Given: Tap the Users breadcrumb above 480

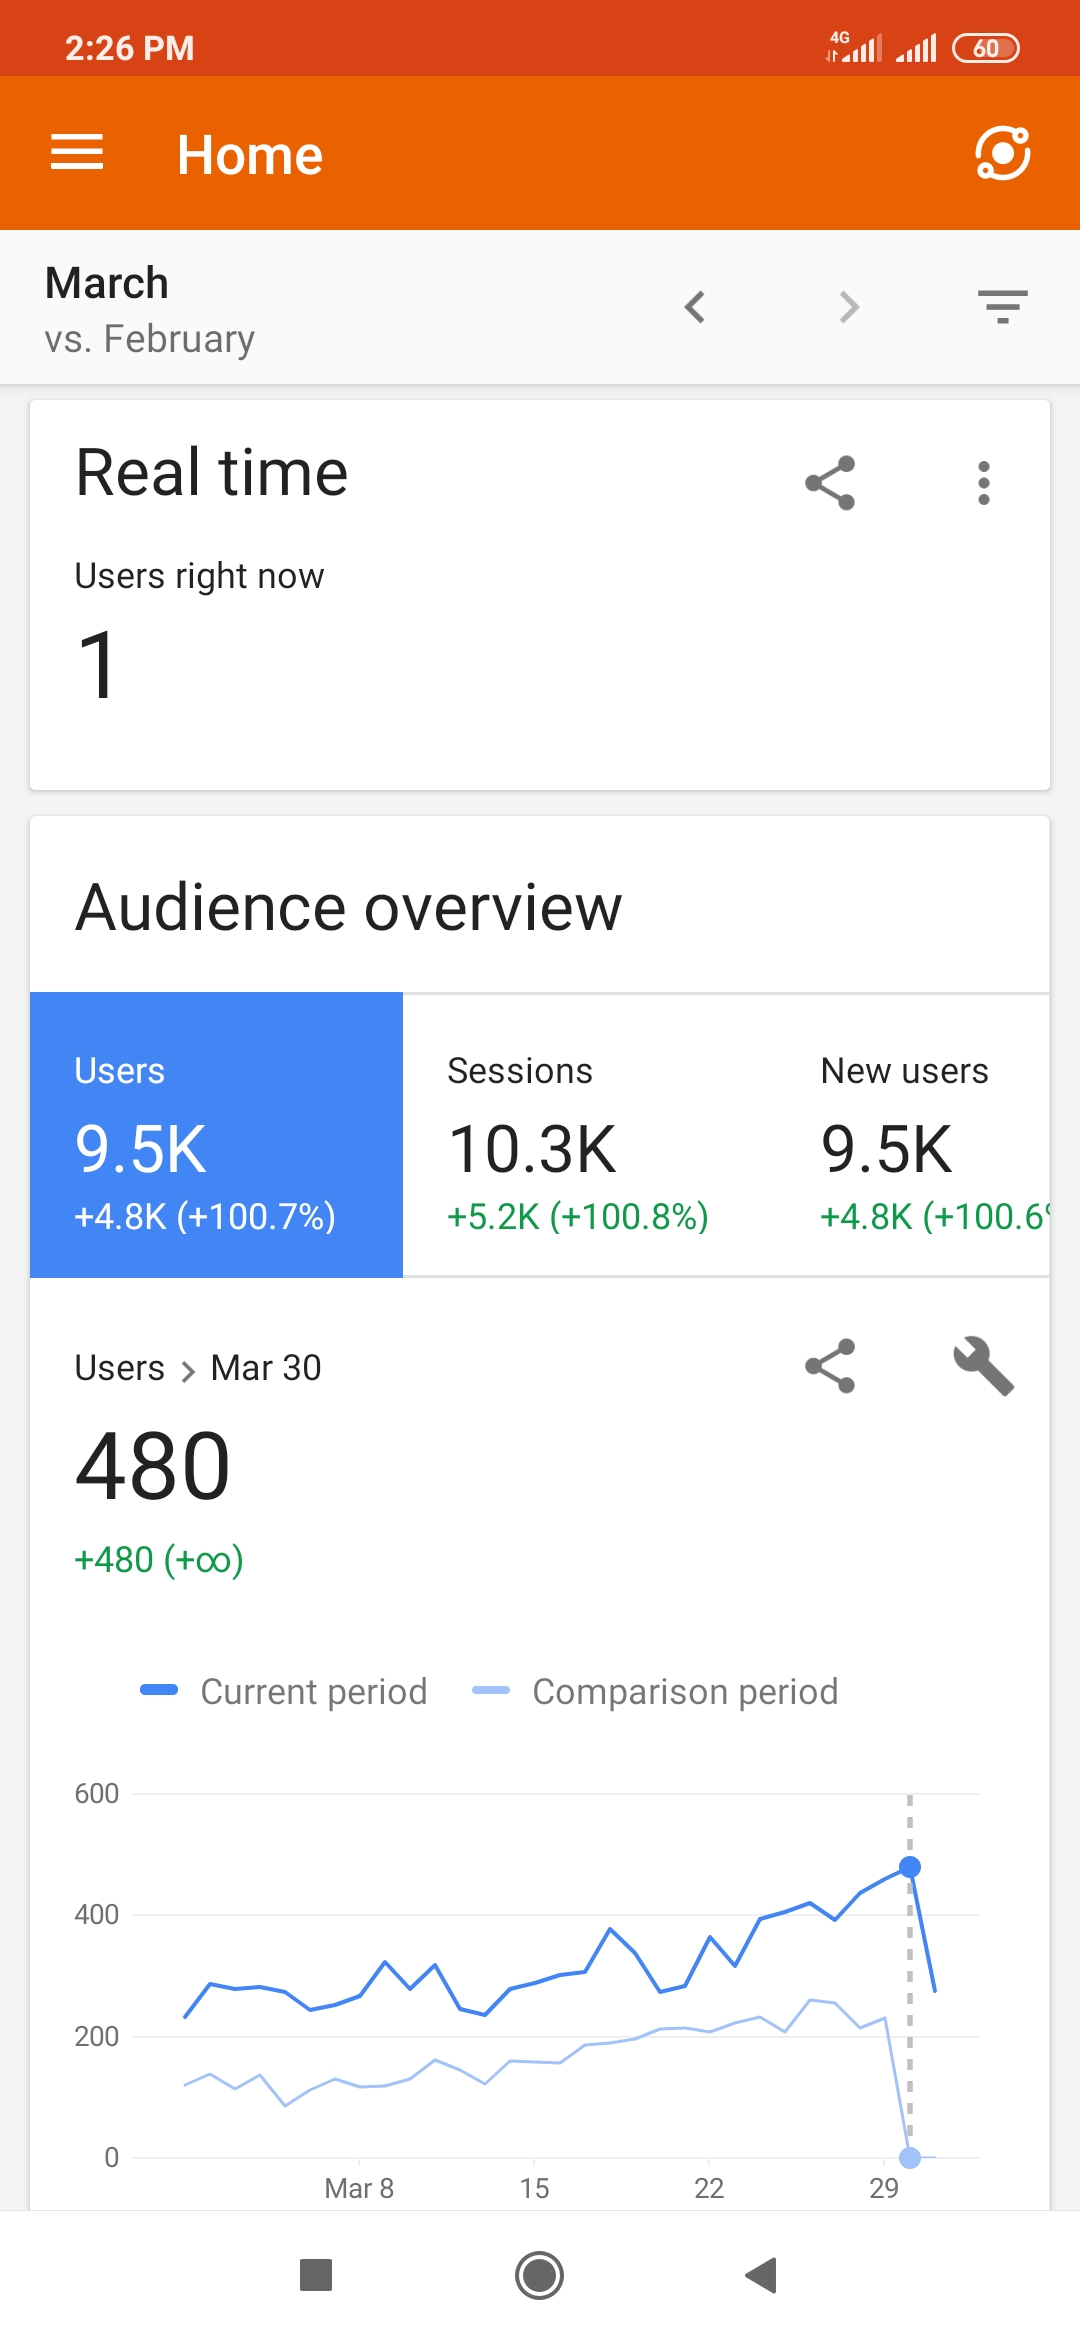Looking at the screenshot, I should point(120,1367).
